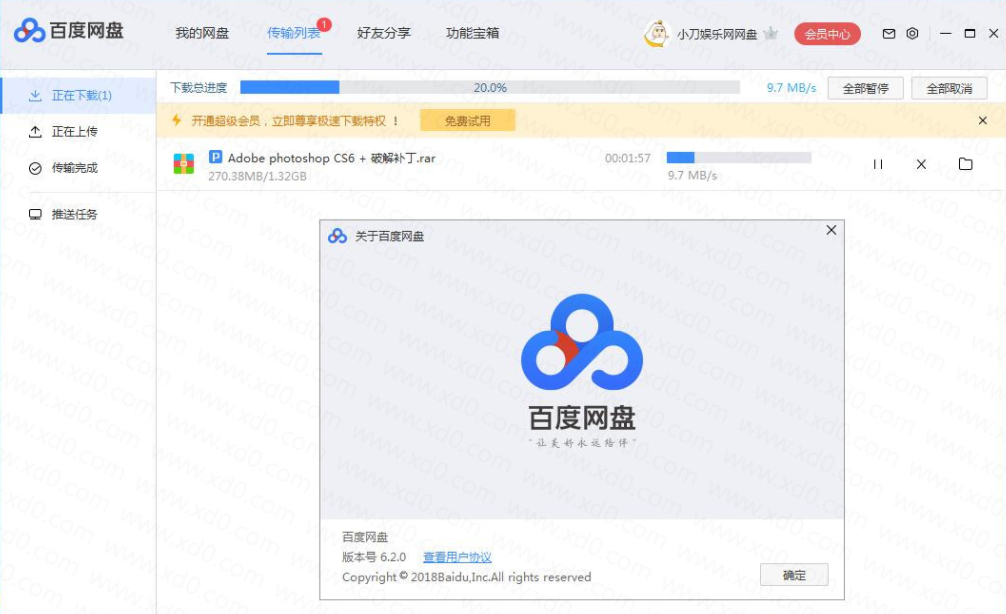Open the mail messages icon
This screenshot has width=1006, height=614.
[x=889, y=33]
